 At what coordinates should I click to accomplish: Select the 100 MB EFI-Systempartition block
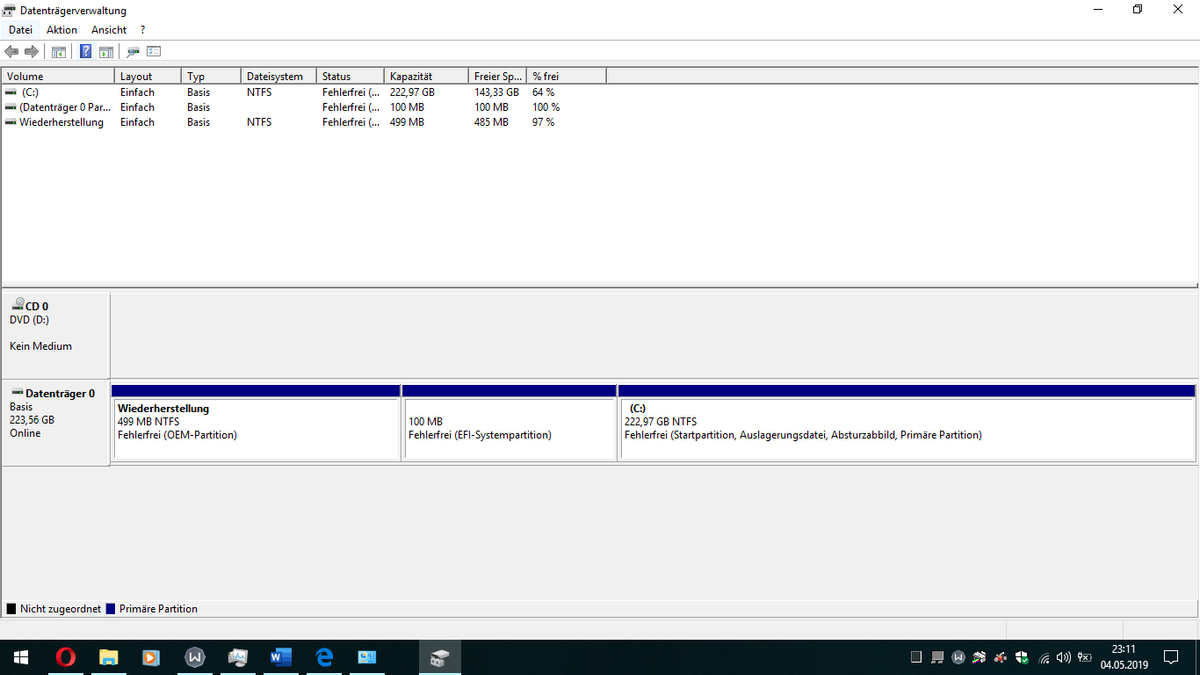pyautogui.click(x=508, y=429)
